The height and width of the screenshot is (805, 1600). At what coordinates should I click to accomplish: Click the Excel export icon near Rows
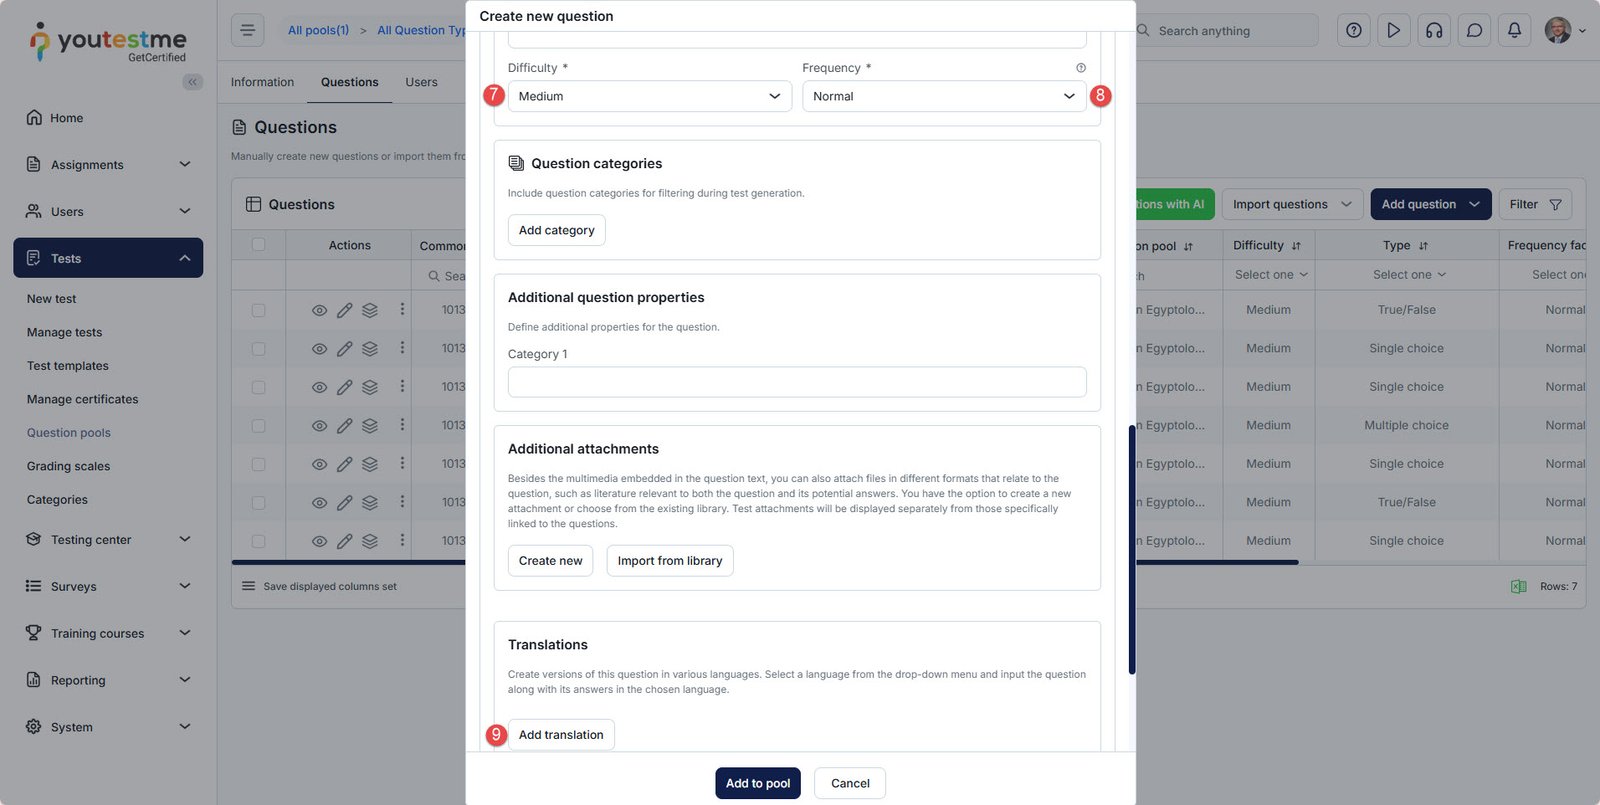(x=1518, y=587)
